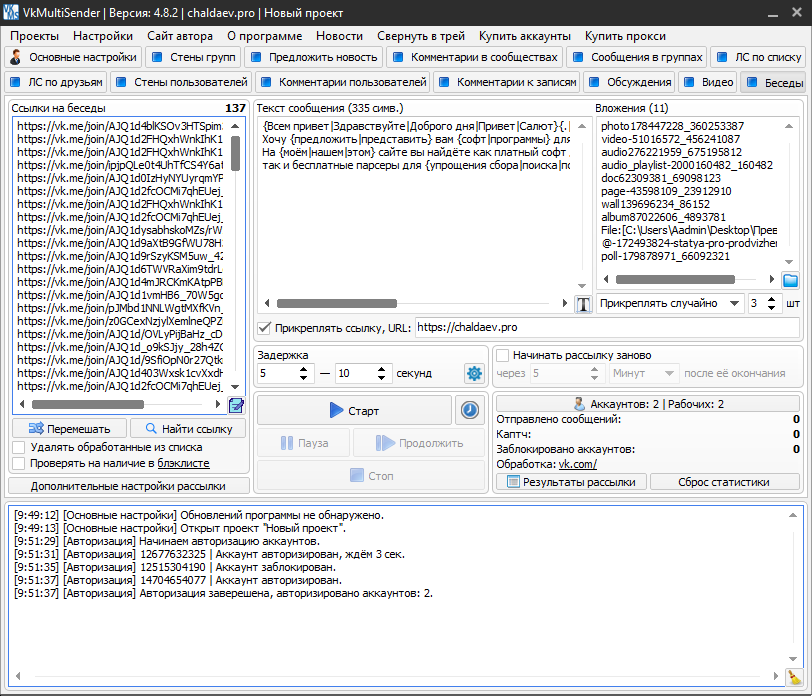This screenshot has width=812, height=696.
Task: Click the user icon on Основные настройки
Action: click(16, 57)
